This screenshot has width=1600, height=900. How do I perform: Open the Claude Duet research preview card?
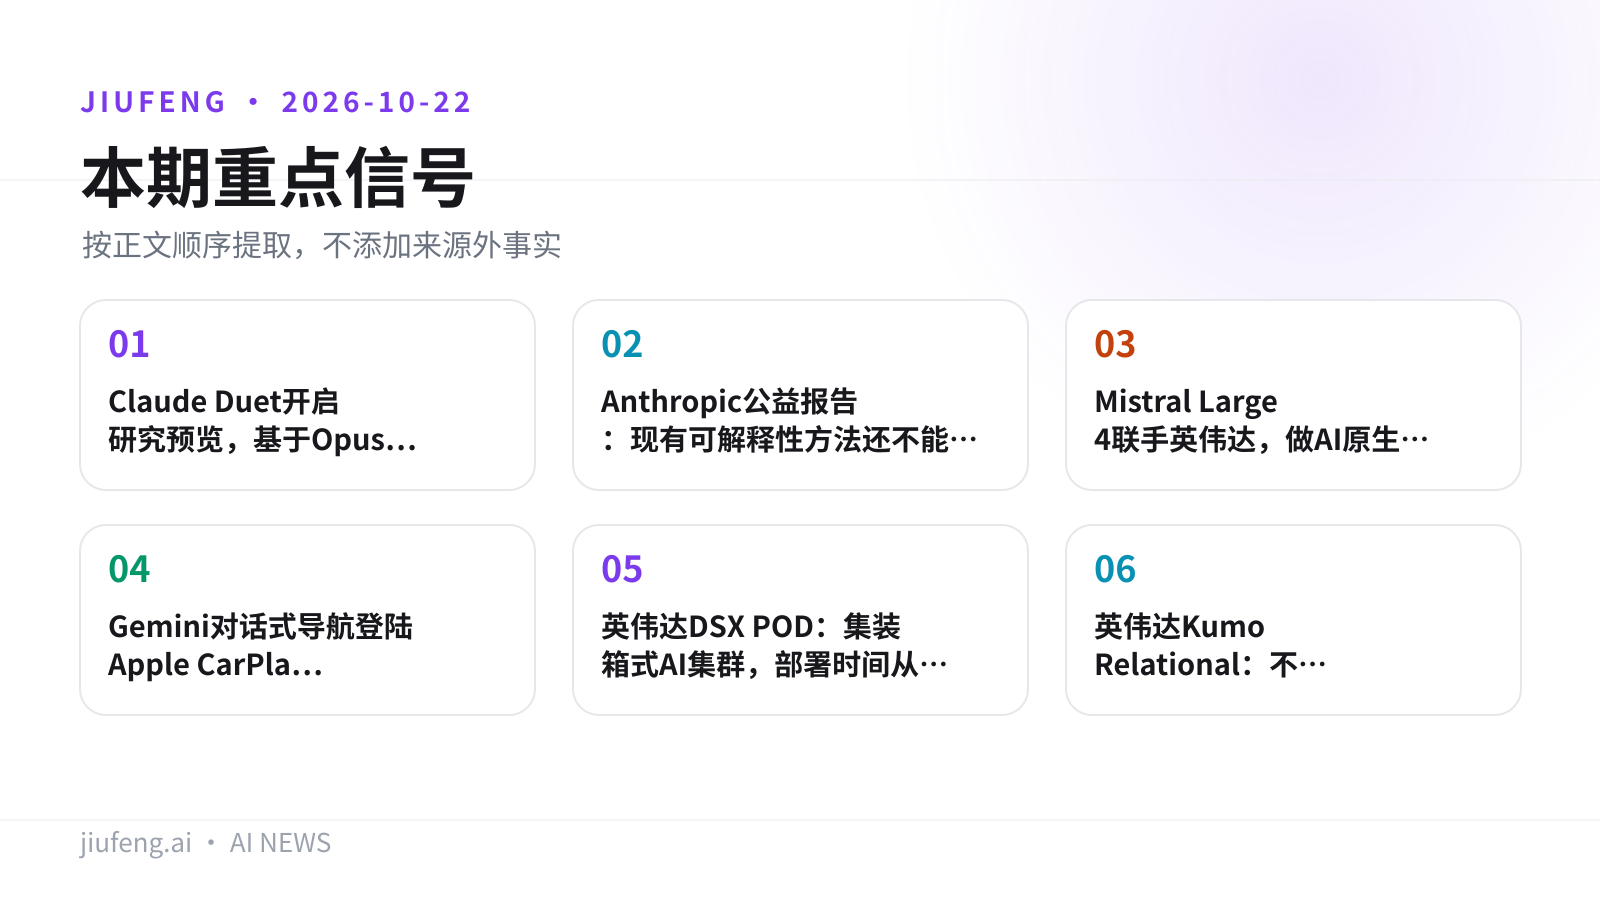tap(307, 395)
